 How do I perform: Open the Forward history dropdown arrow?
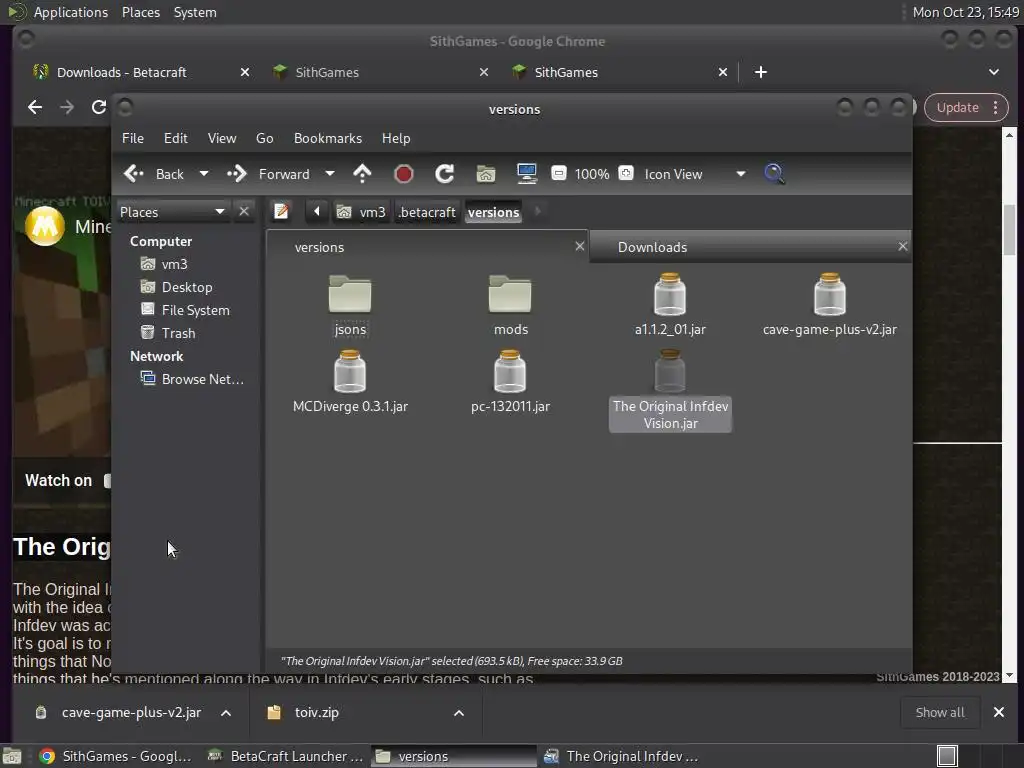click(x=330, y=174)
